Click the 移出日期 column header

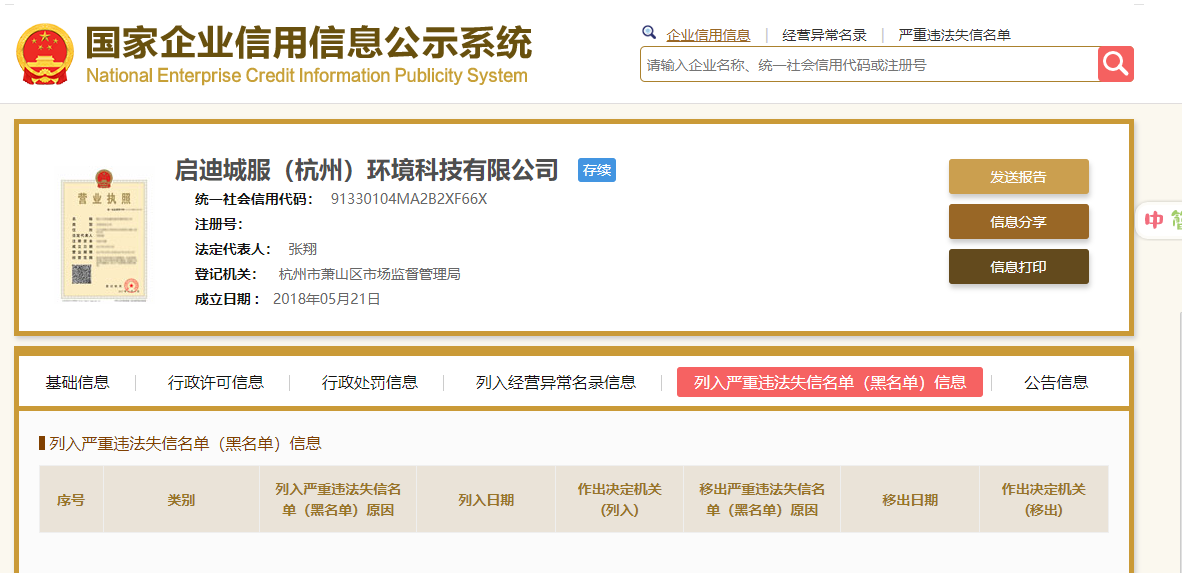[x=910, y=499]
